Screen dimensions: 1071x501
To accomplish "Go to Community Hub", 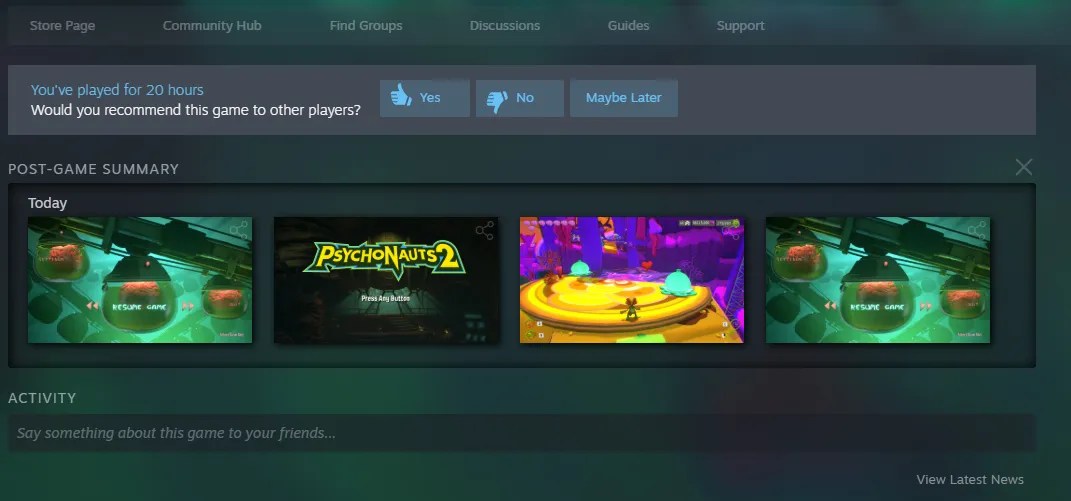I will [212, 26].
